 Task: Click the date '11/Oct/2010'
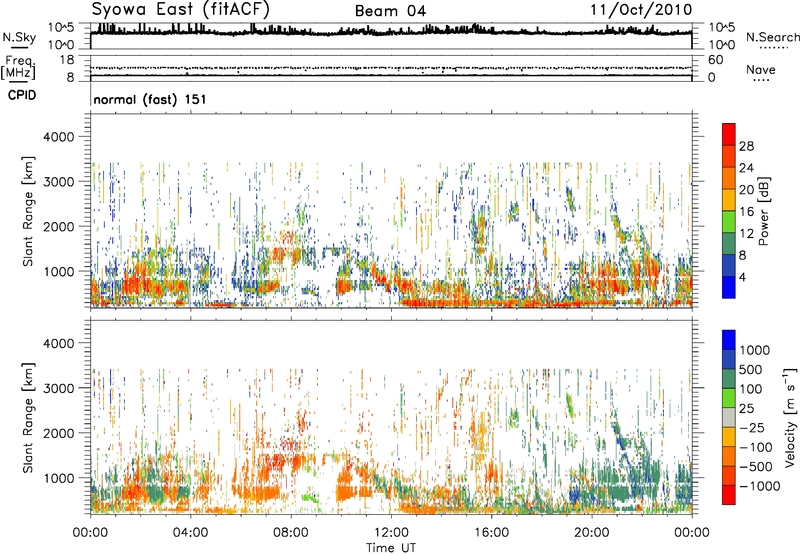641,10
